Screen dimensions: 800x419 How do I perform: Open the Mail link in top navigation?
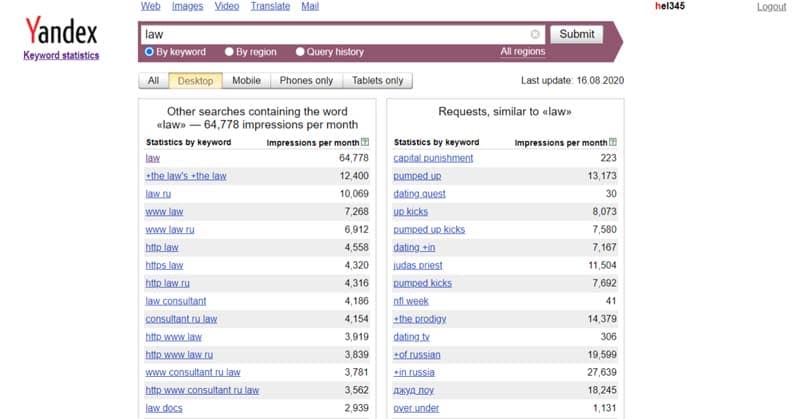click(310, 6)
